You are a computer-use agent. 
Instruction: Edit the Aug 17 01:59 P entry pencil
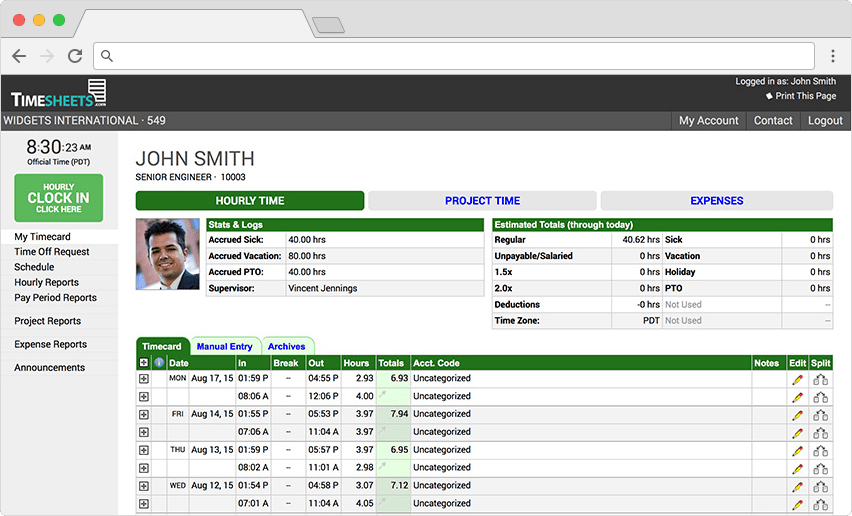pyautogui.click(x=797, y=380)
